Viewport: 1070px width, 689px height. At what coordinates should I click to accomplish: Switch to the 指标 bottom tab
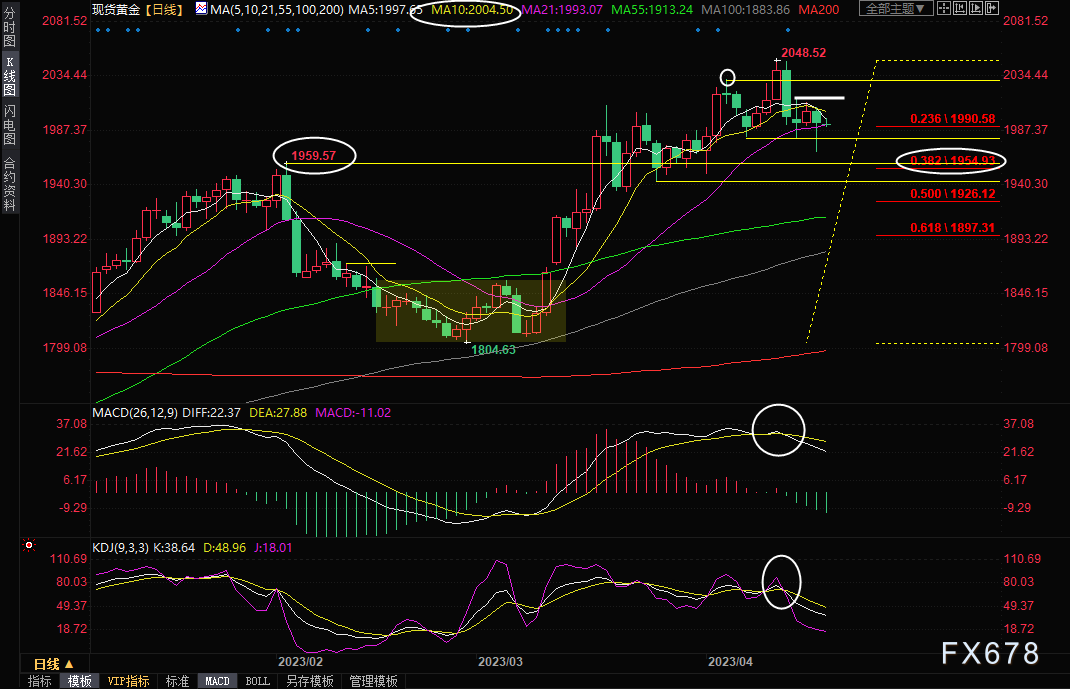40,681
